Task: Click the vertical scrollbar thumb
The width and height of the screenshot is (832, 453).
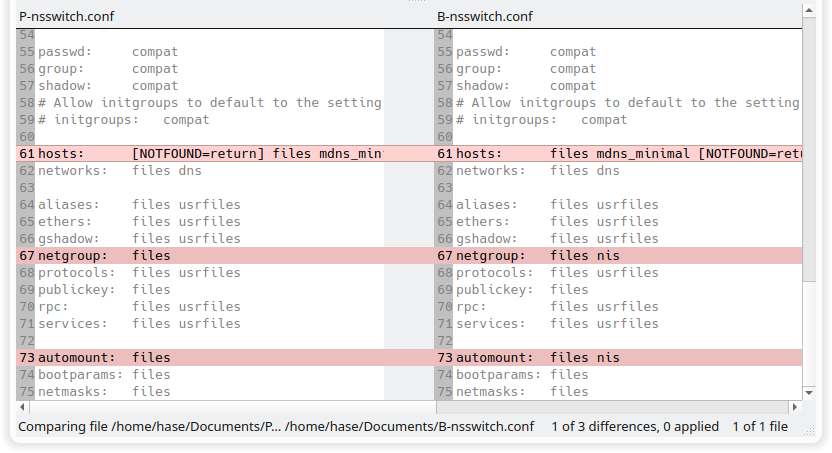Action: point(809,149)
